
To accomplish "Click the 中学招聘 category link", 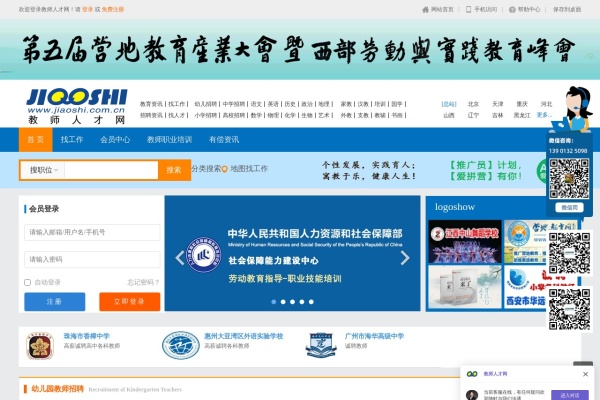I will pyautogui.click(x=234, y=104).
